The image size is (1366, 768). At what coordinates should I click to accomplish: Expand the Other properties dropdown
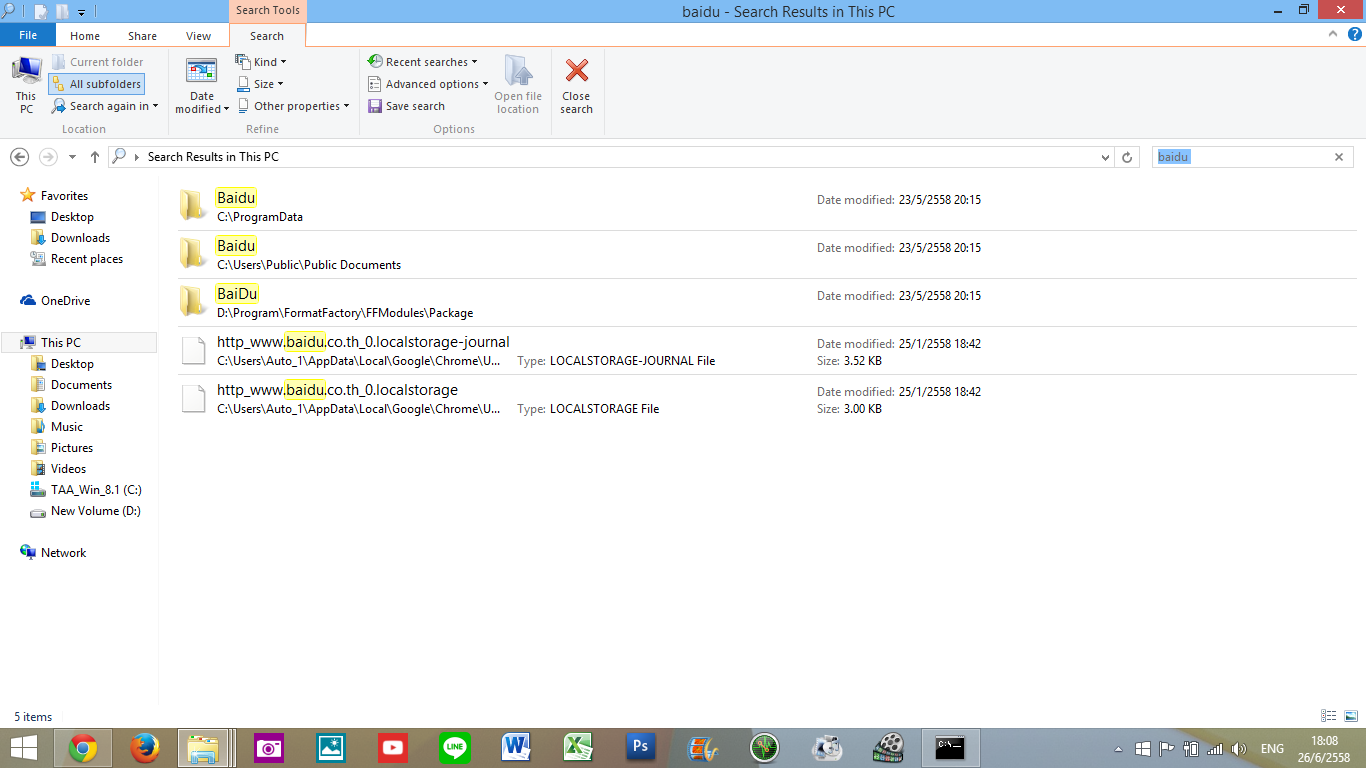[x=294, y=106]
